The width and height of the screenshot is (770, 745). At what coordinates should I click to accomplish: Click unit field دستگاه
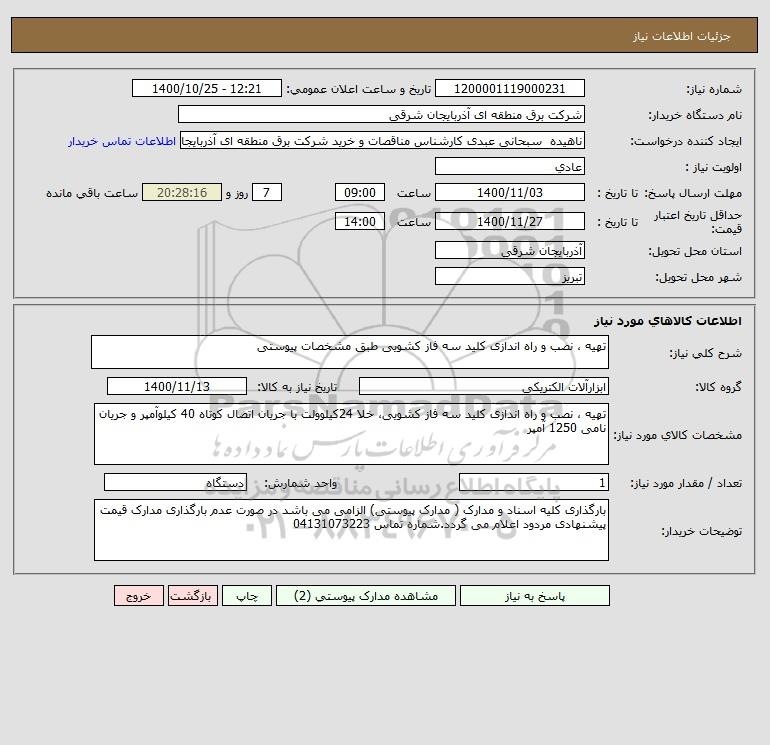pyautogui.click(x=175, y=483)
